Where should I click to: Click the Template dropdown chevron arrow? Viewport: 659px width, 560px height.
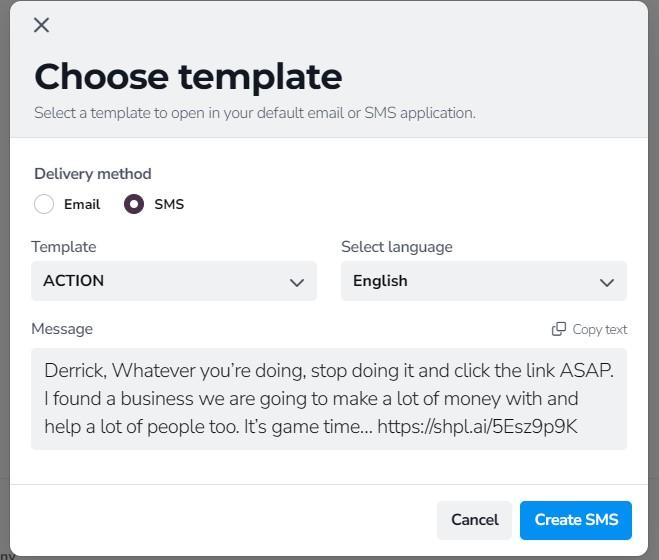296,282
